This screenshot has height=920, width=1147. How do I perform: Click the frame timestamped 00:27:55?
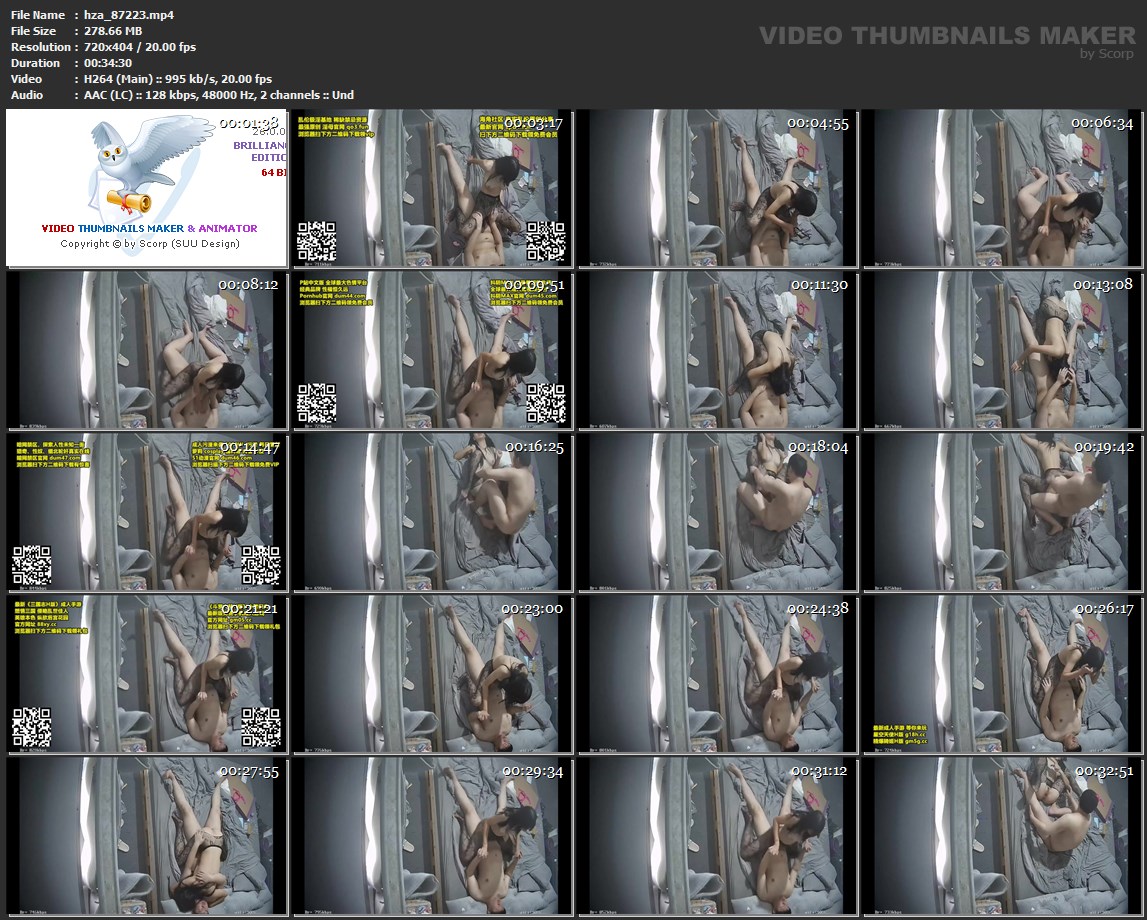tap(147, 836)
